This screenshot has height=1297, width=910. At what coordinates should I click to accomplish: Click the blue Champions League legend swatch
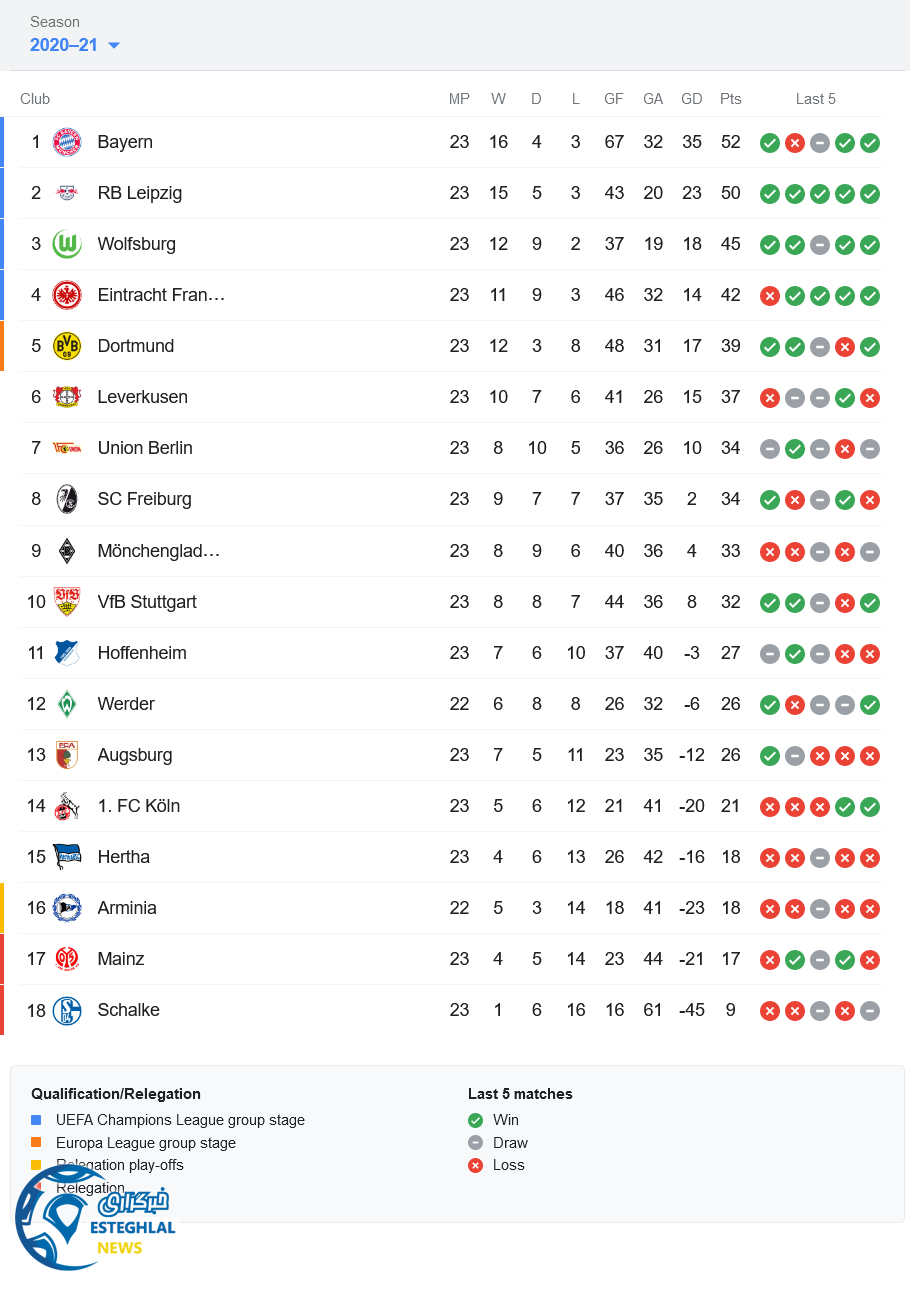36,1120
